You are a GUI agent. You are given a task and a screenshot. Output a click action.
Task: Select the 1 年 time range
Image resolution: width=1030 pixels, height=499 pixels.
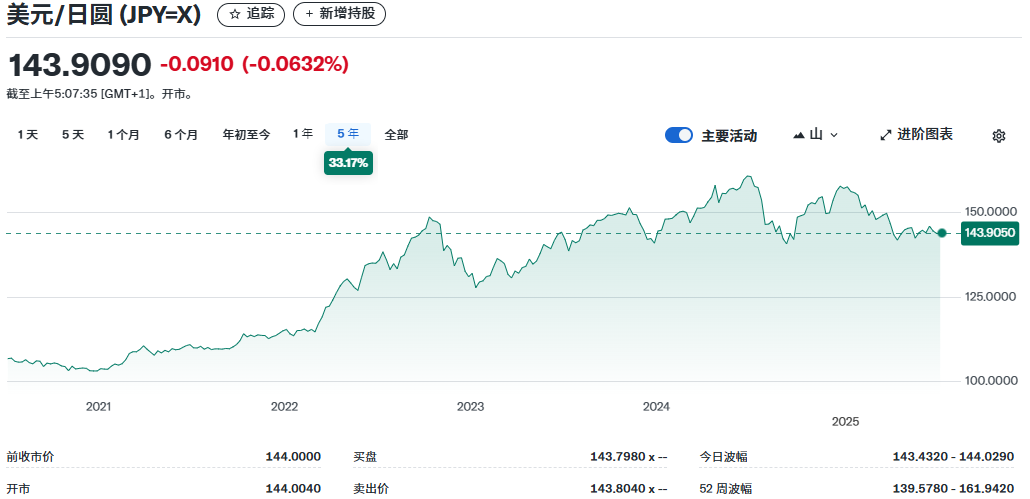click(x=303, y=134)
